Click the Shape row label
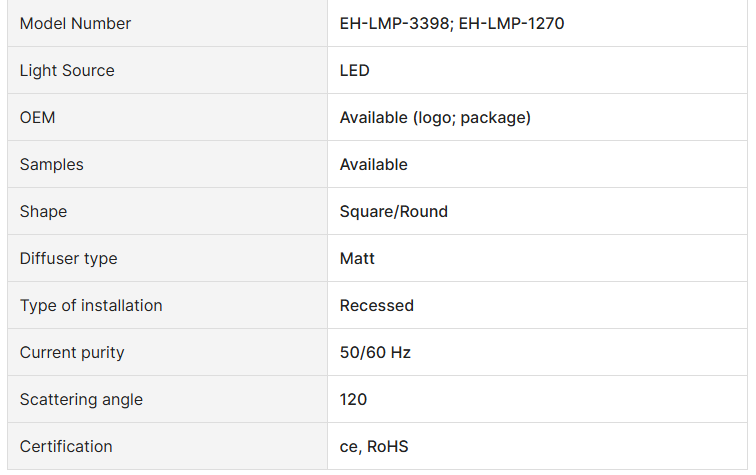 44,211
